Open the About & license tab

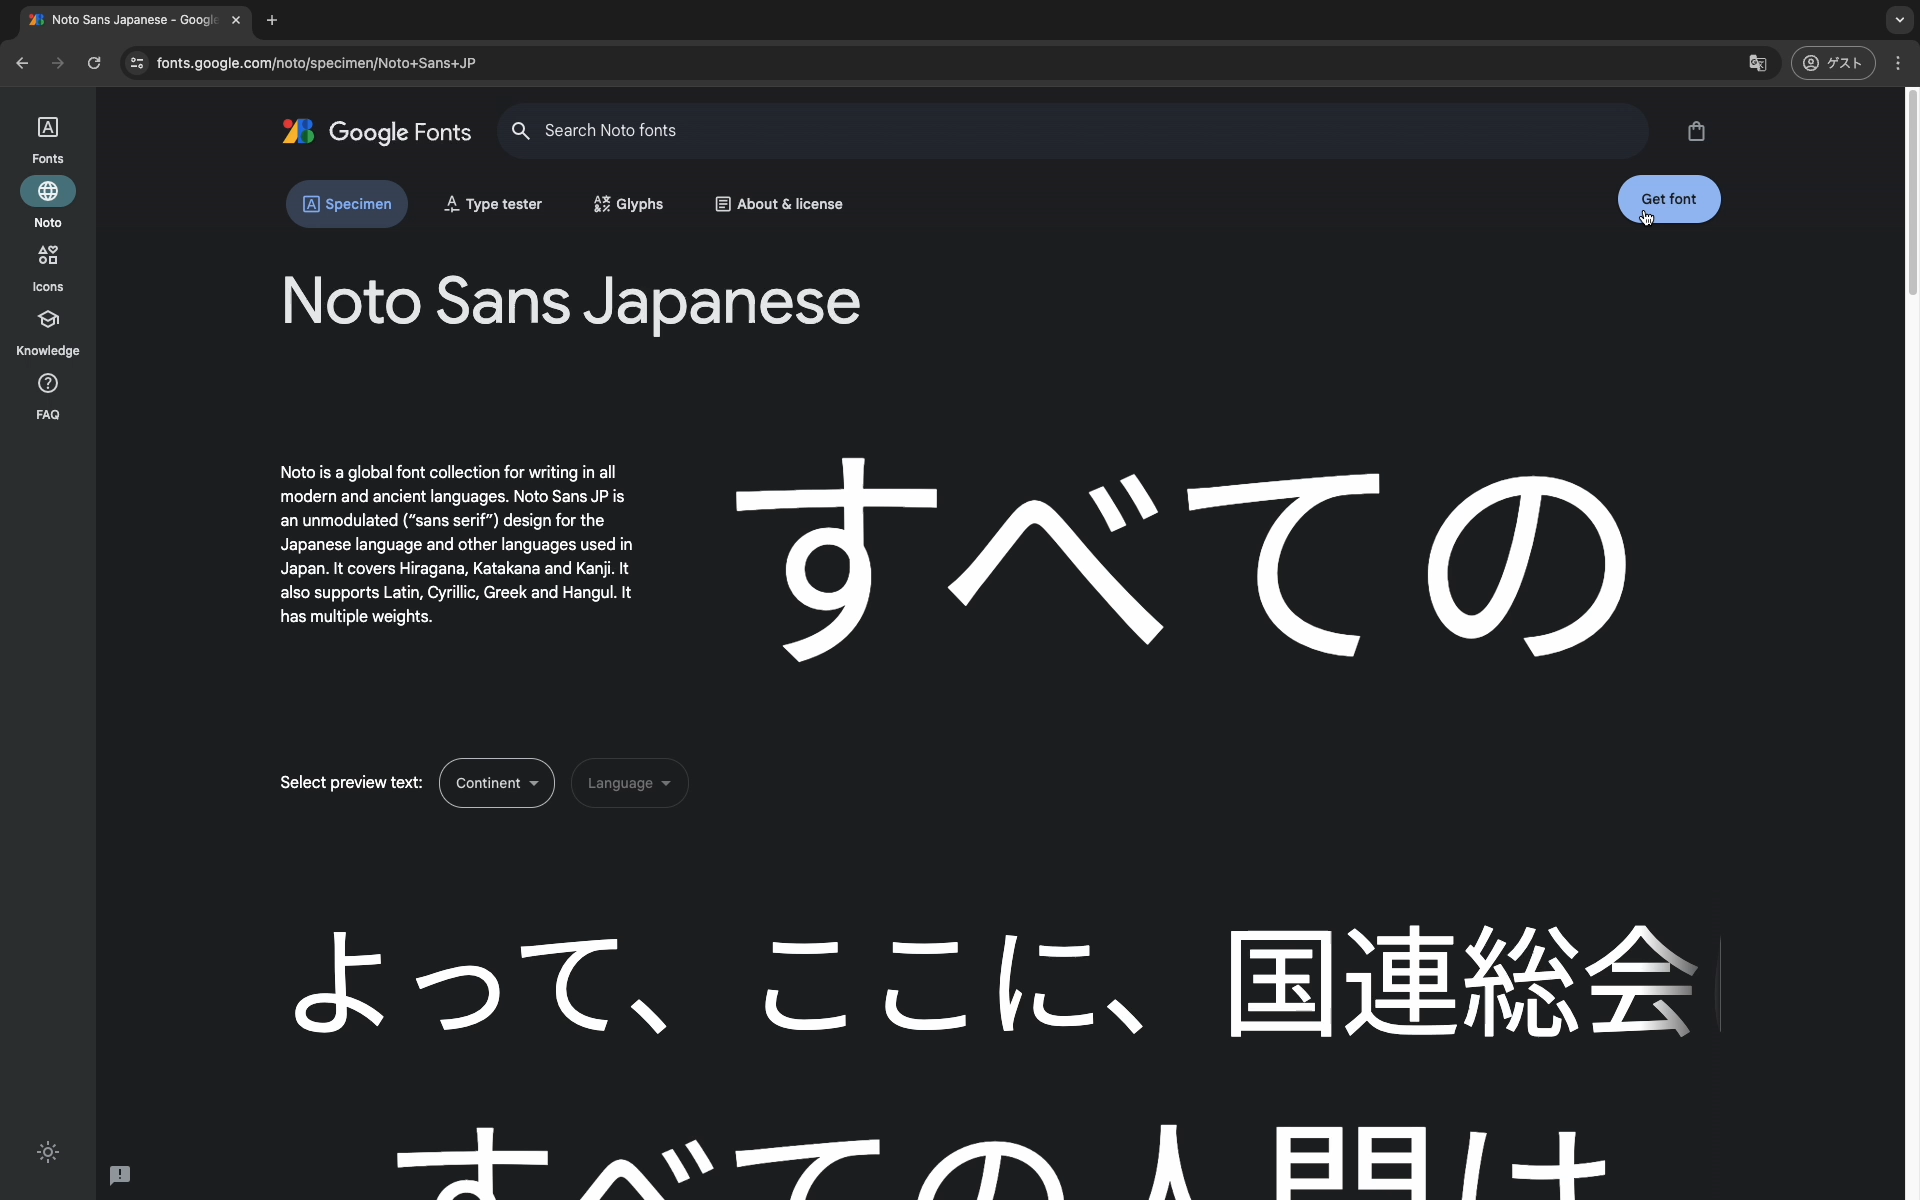[779, 204]
